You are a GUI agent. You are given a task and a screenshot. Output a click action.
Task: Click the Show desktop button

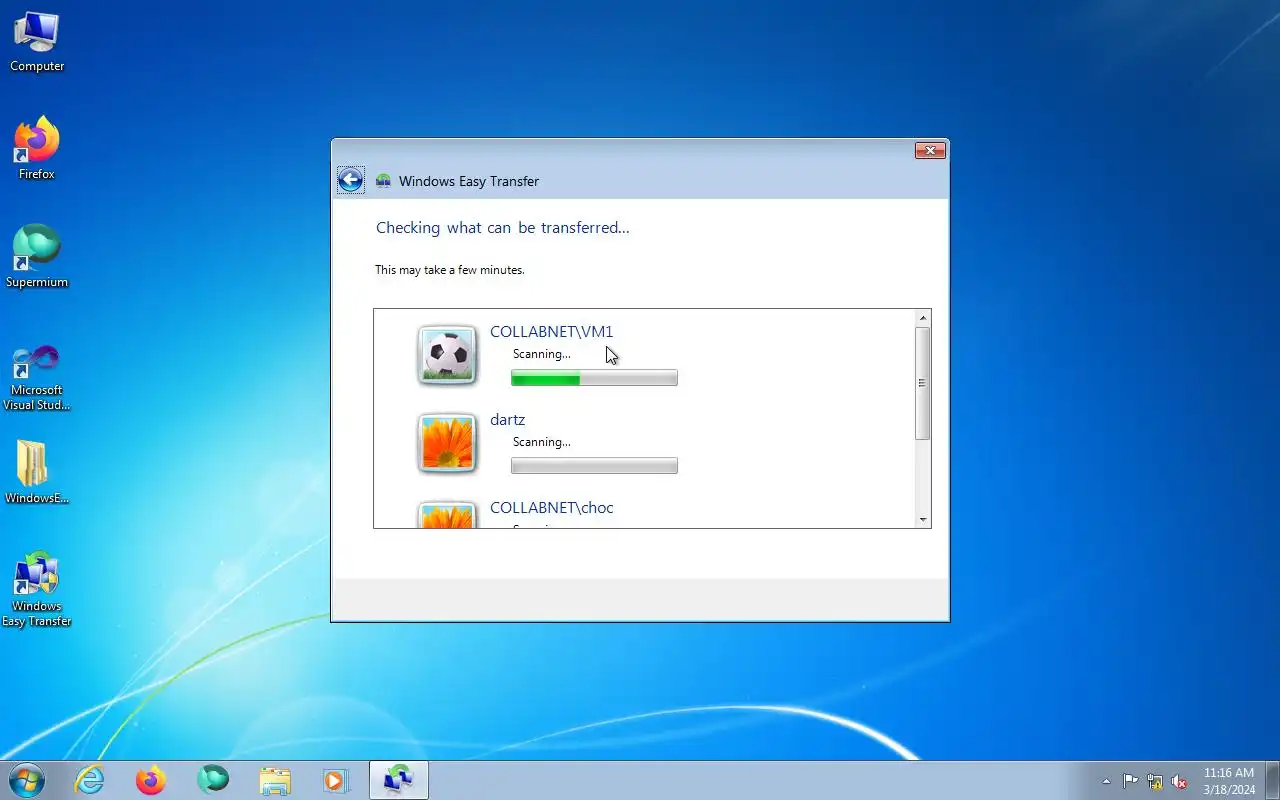coord(1272,780)
